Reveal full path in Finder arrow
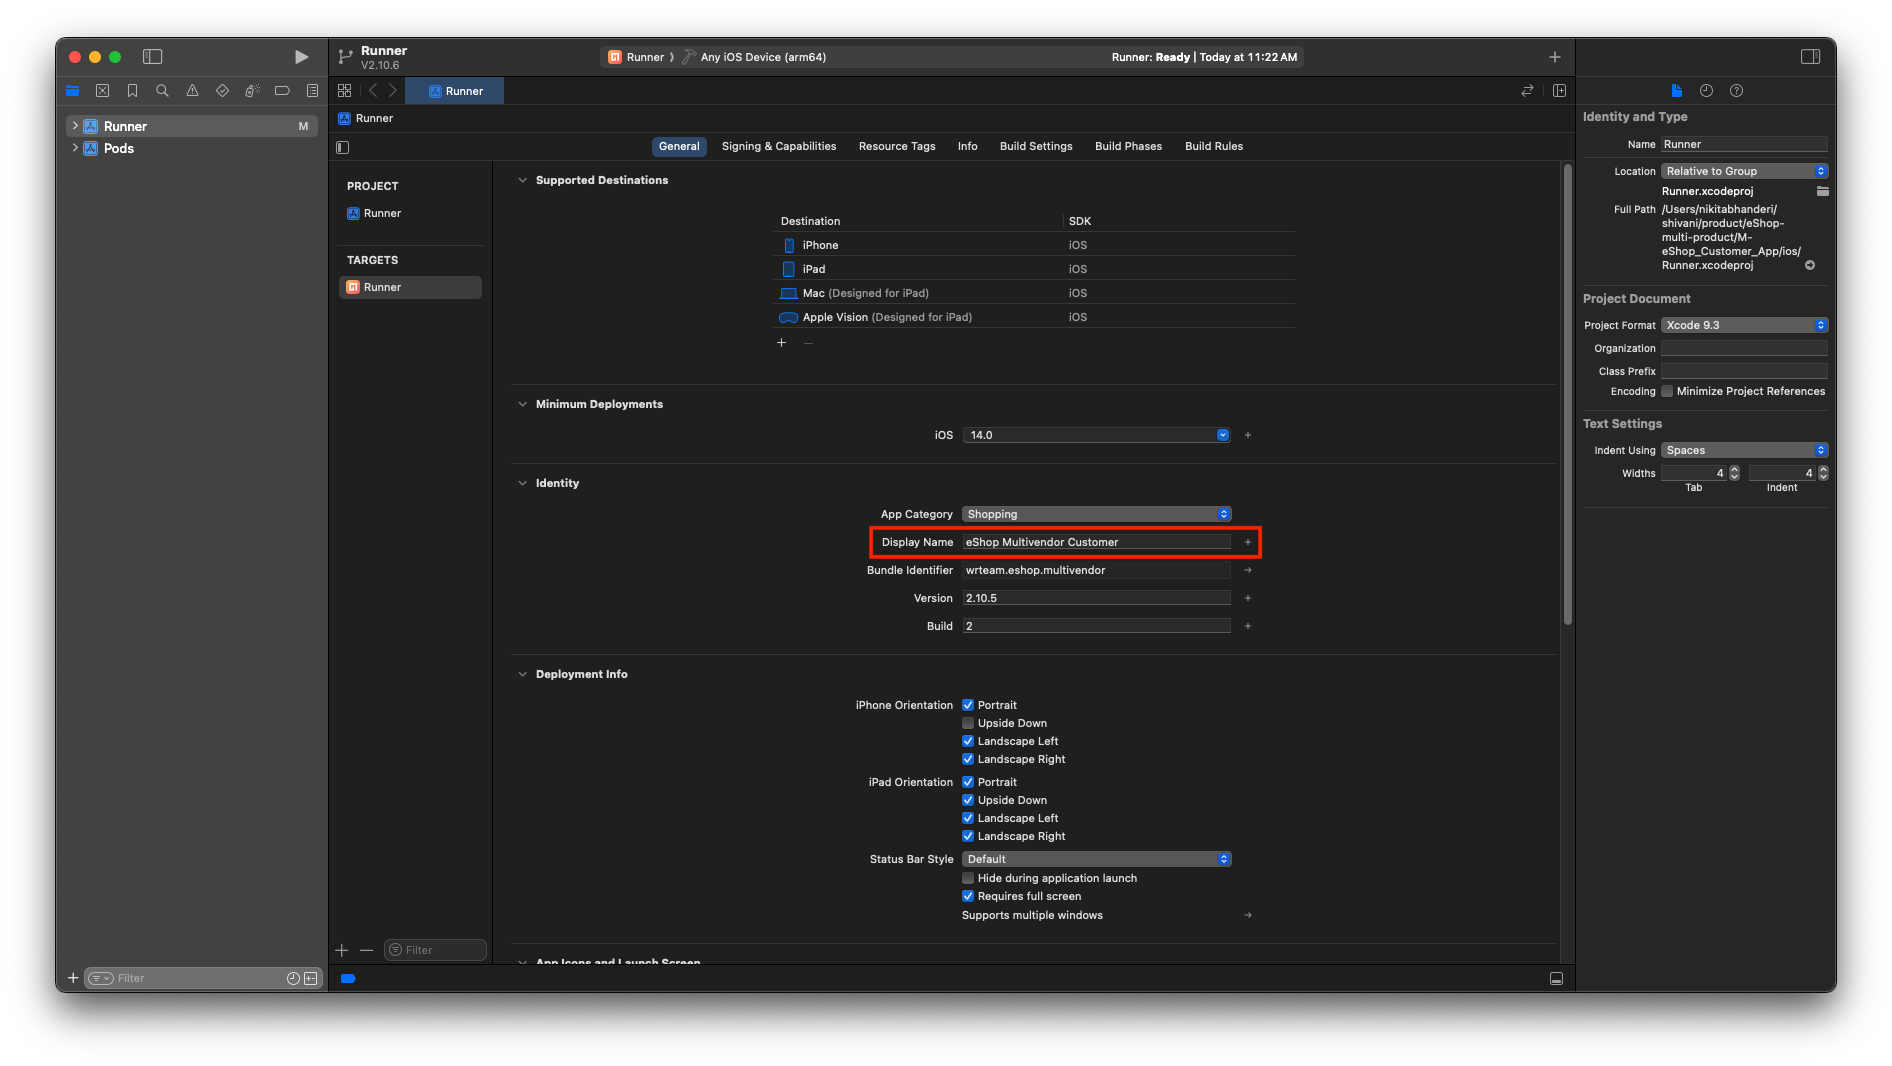 click(x=1810, y=265)
